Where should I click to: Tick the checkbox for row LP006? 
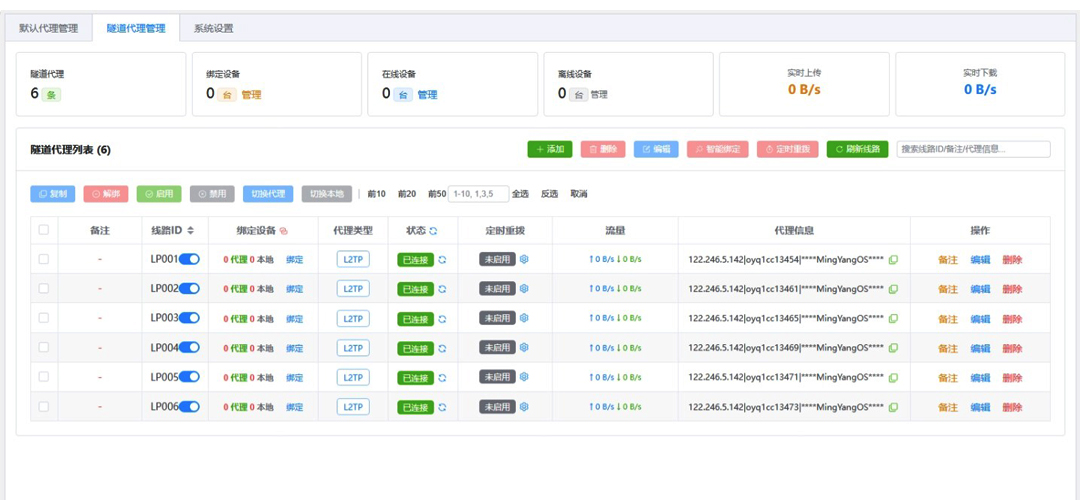(x=44, y=406)
